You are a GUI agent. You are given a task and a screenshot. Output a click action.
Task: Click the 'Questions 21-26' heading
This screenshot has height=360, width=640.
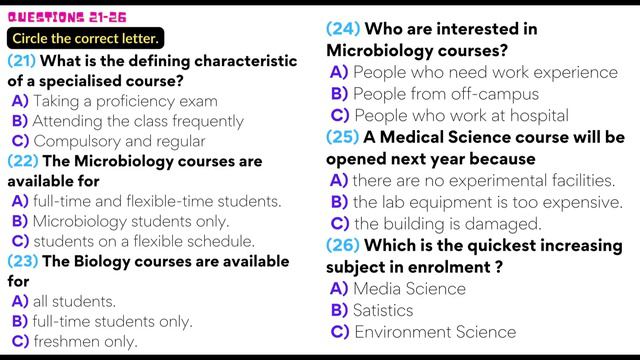coord(67,18)
